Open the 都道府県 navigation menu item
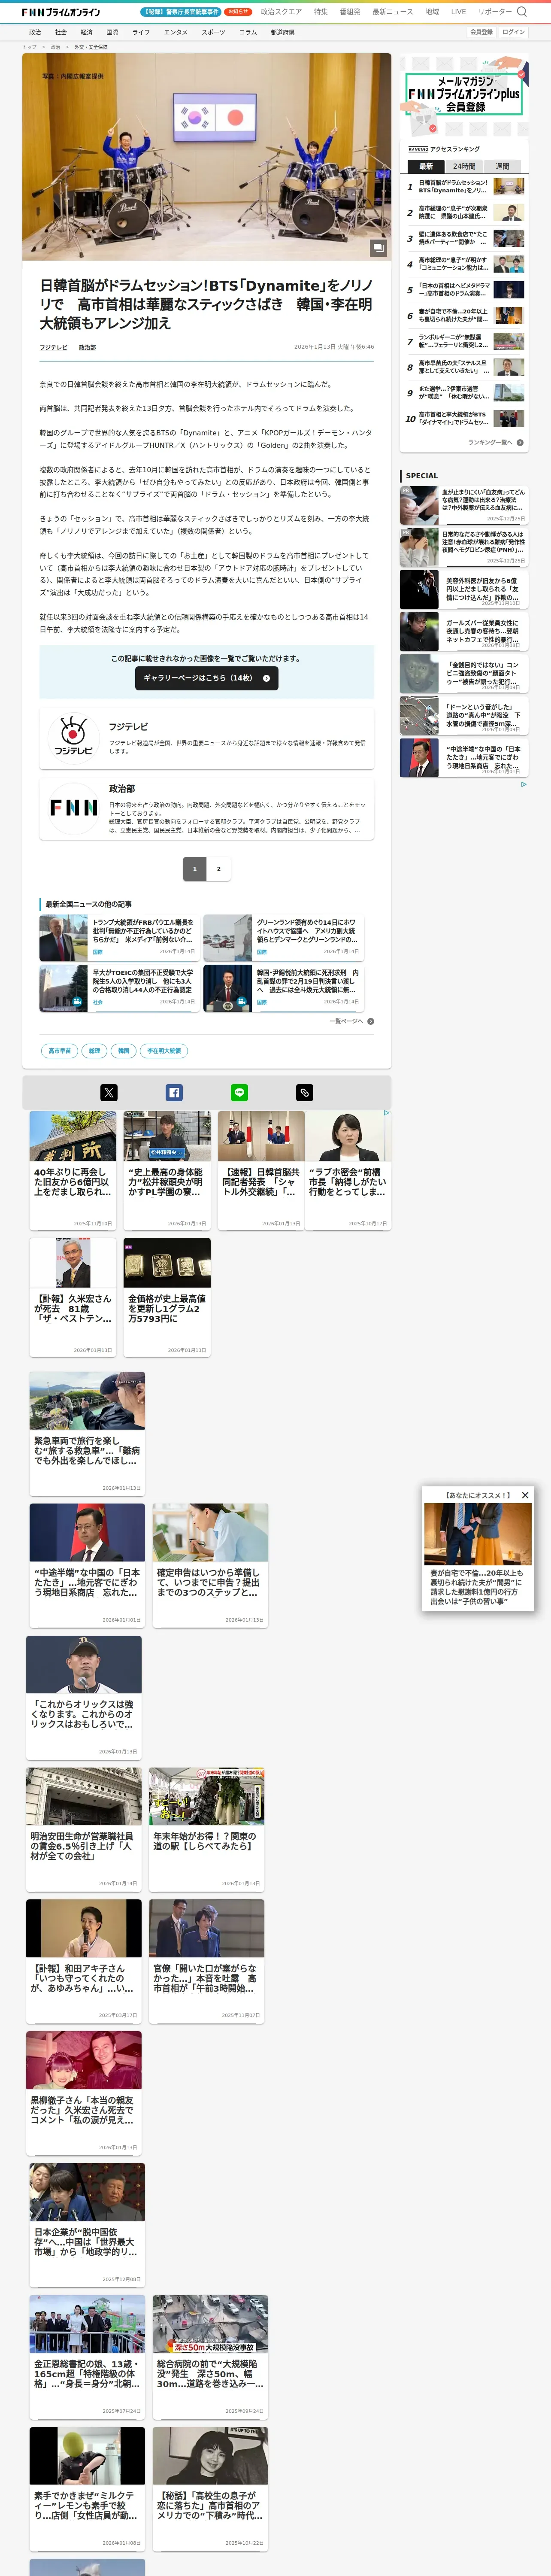This screenshot has height=2576, width=551. click(282, 32)
